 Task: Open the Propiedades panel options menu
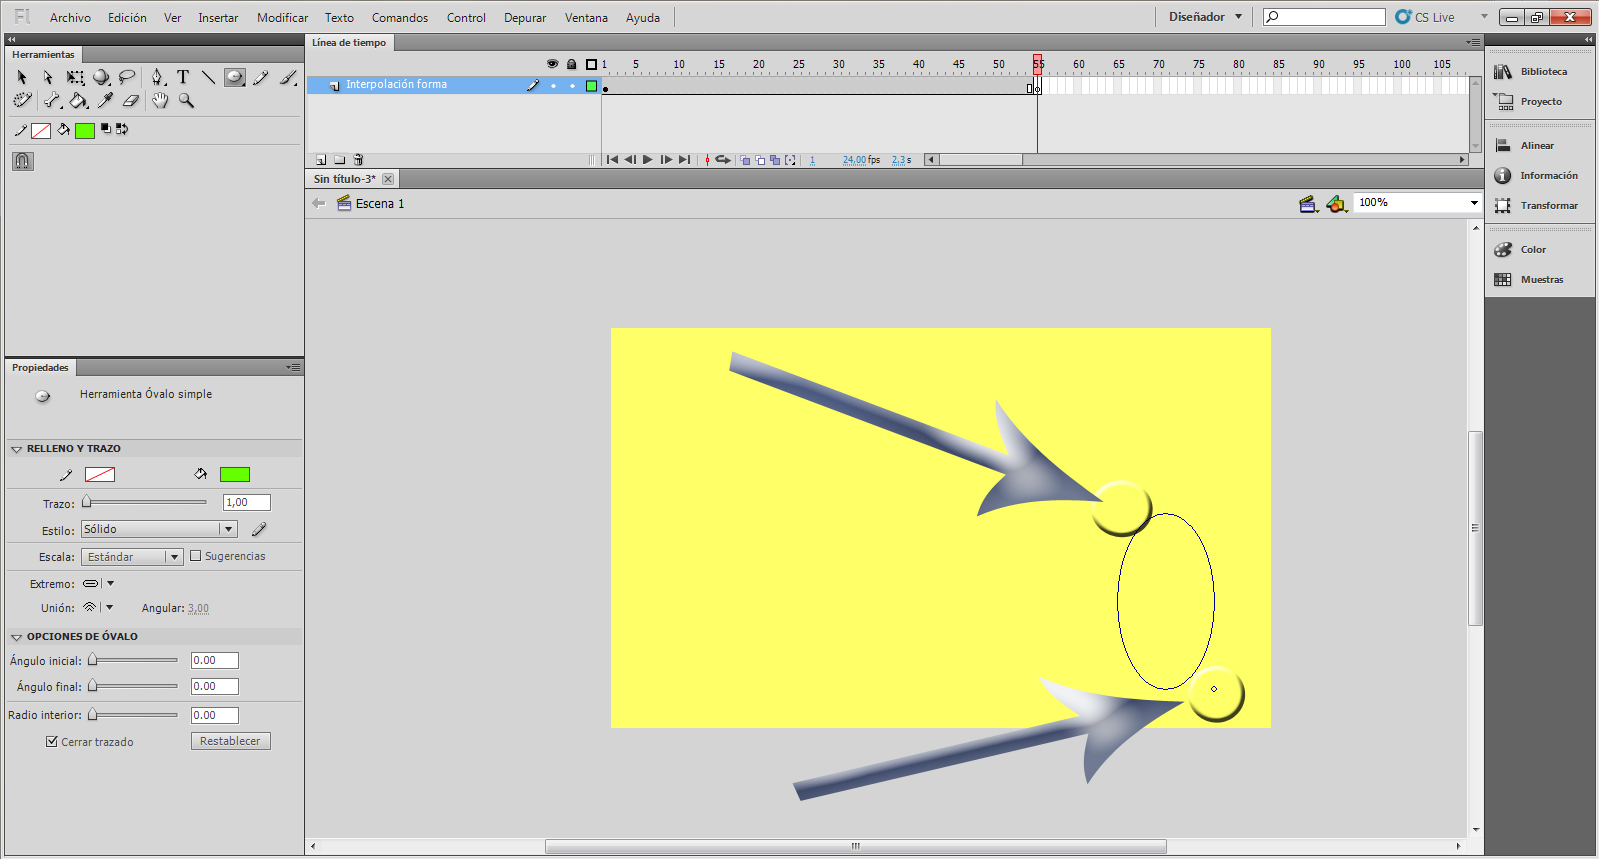(x=293, y=367)
